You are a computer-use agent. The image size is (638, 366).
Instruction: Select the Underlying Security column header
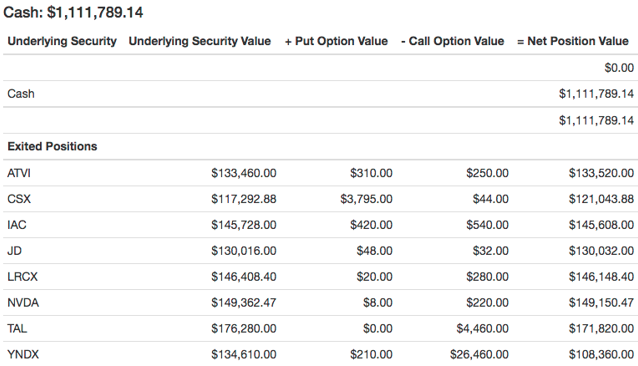(x=62, y=41)
